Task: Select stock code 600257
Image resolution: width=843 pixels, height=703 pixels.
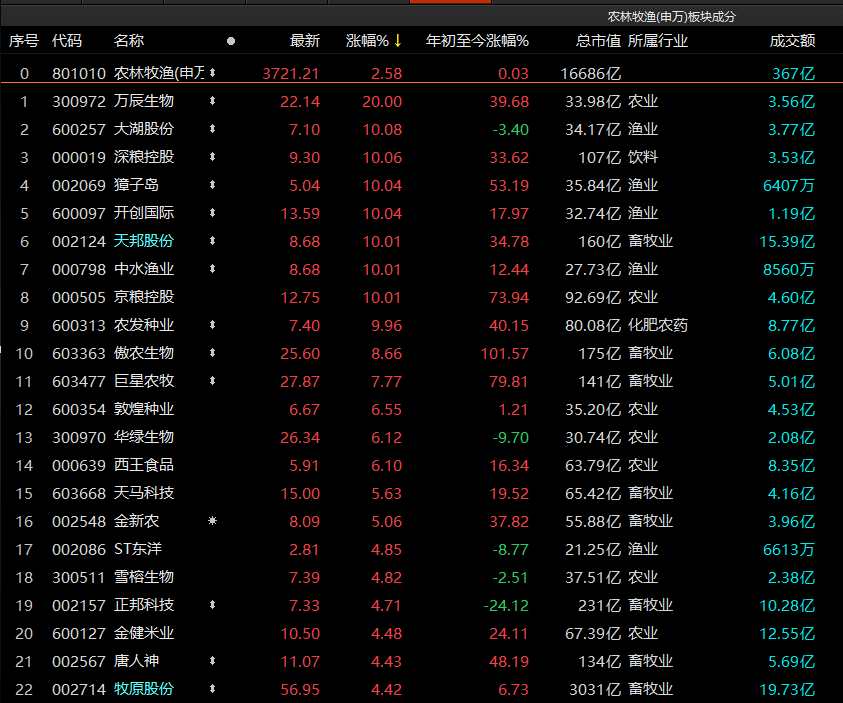Action: 78,129
